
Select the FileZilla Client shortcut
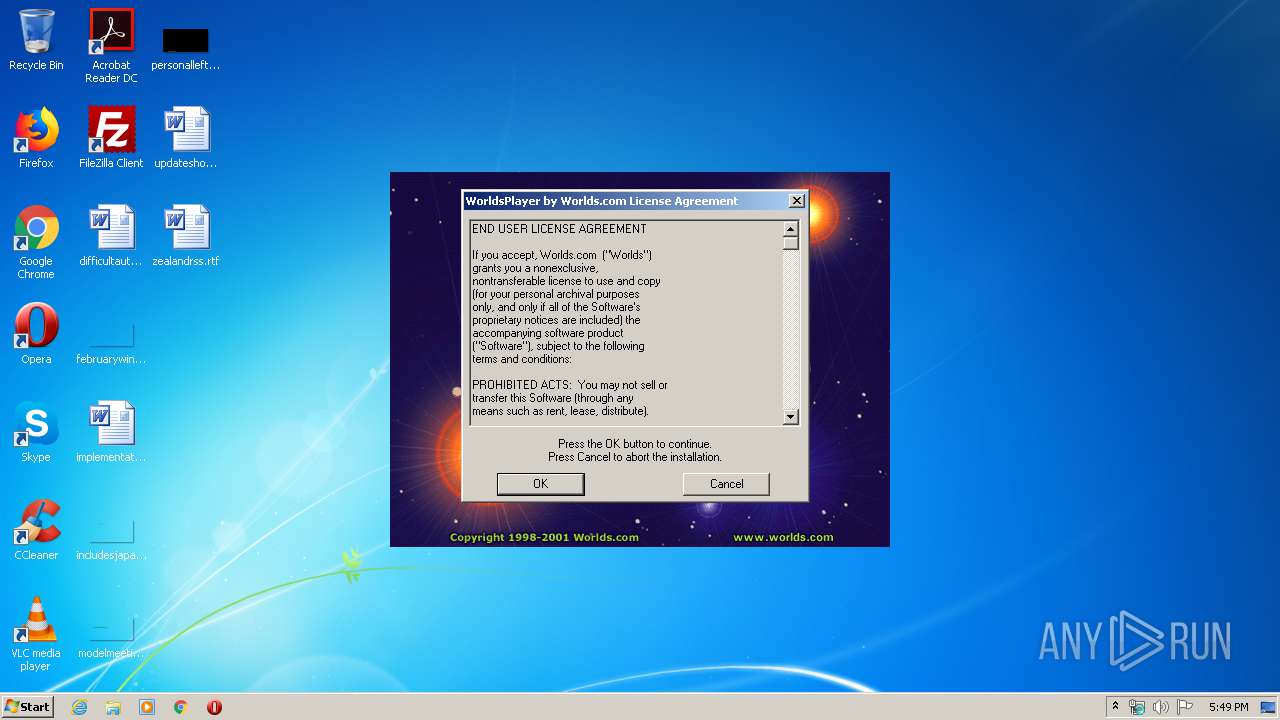(x=111, y=138)
